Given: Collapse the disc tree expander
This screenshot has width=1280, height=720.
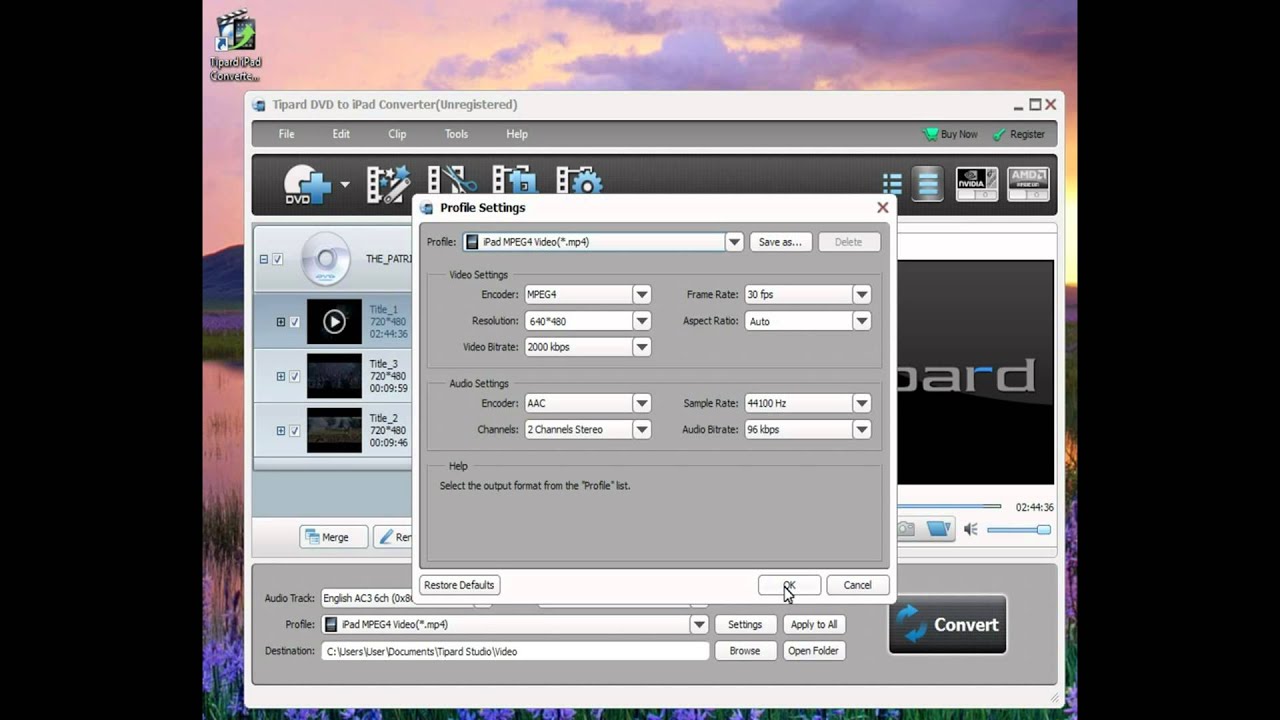Looking at the screenshot, I should (264, 259).
